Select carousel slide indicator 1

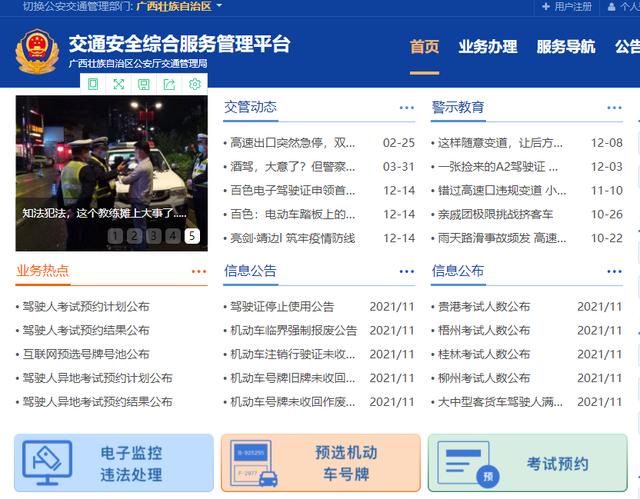[115, 236]
